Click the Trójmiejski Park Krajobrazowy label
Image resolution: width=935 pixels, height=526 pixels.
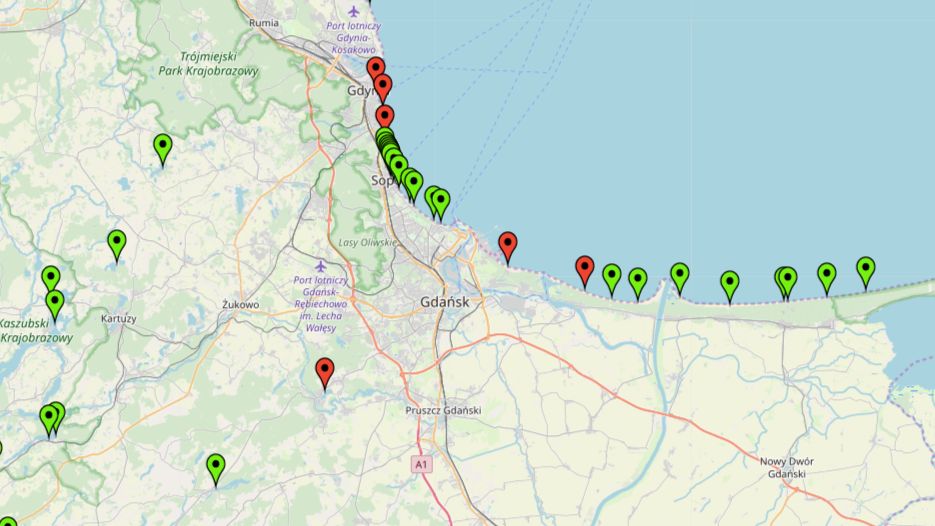click(209, 64)
